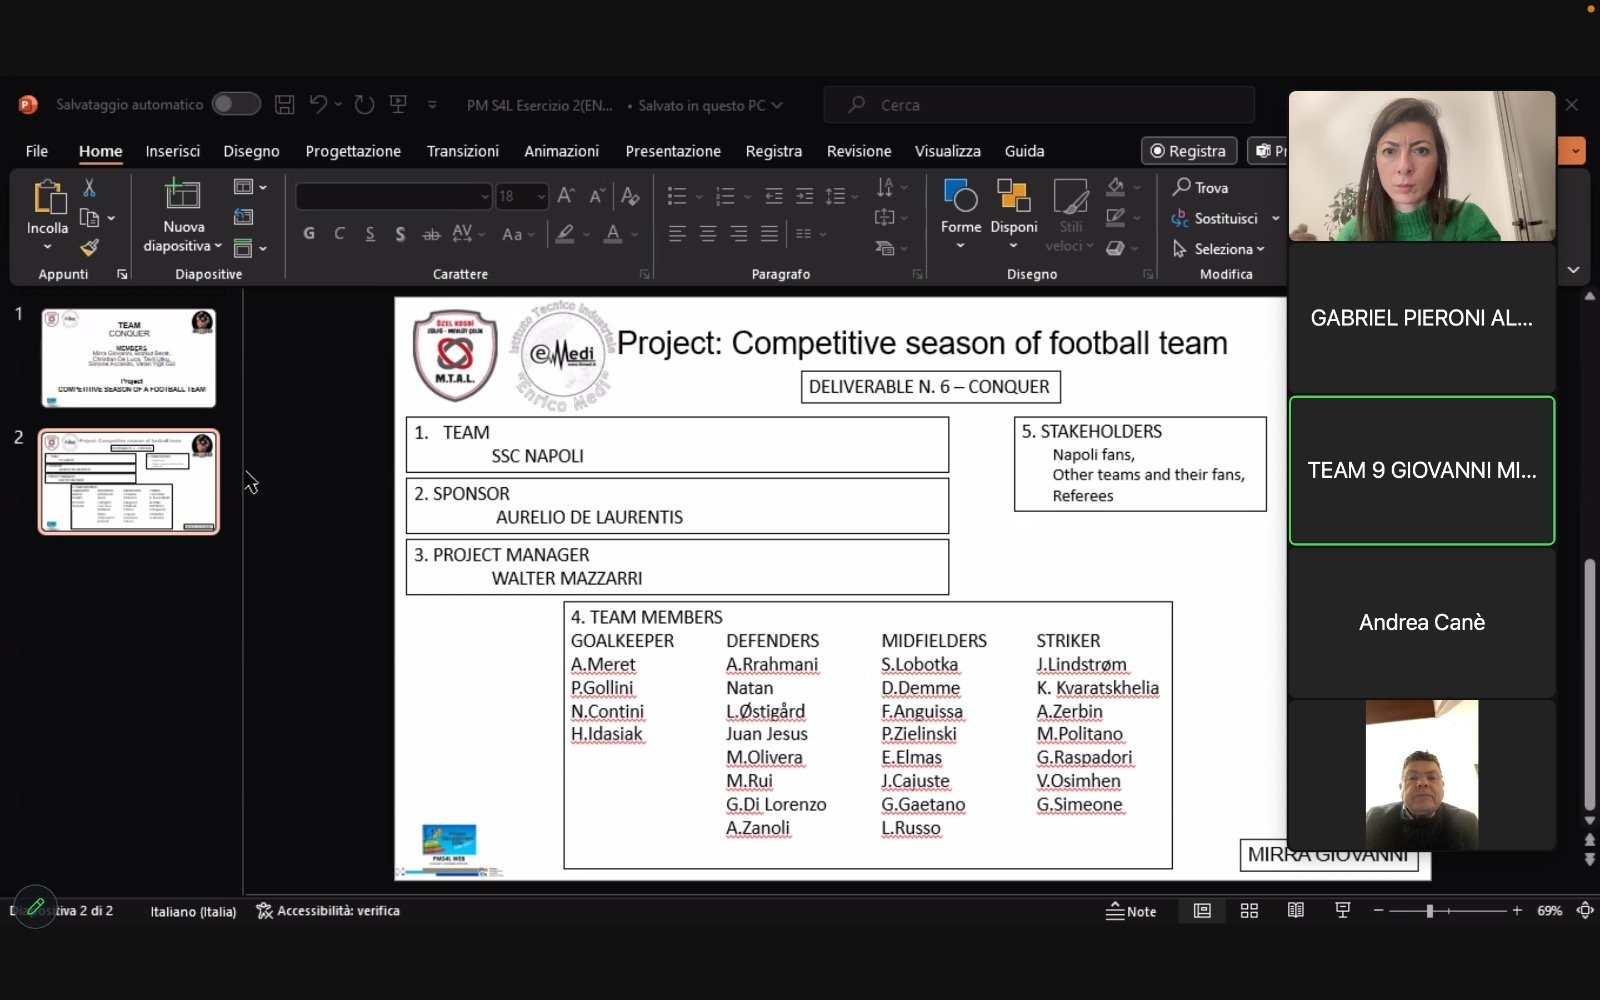
Task: Click the line spacing icon
Action: click(836, 196)
